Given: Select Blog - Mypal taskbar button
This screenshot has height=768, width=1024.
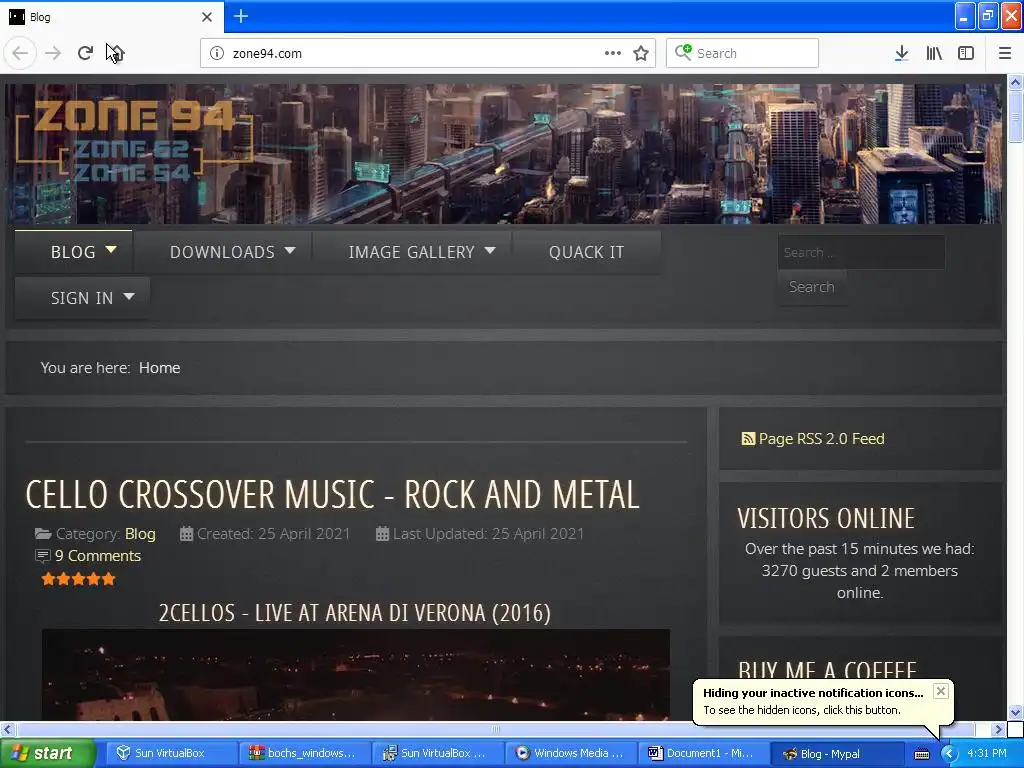Looking at the screenshot, I should (x=836, y=754).
